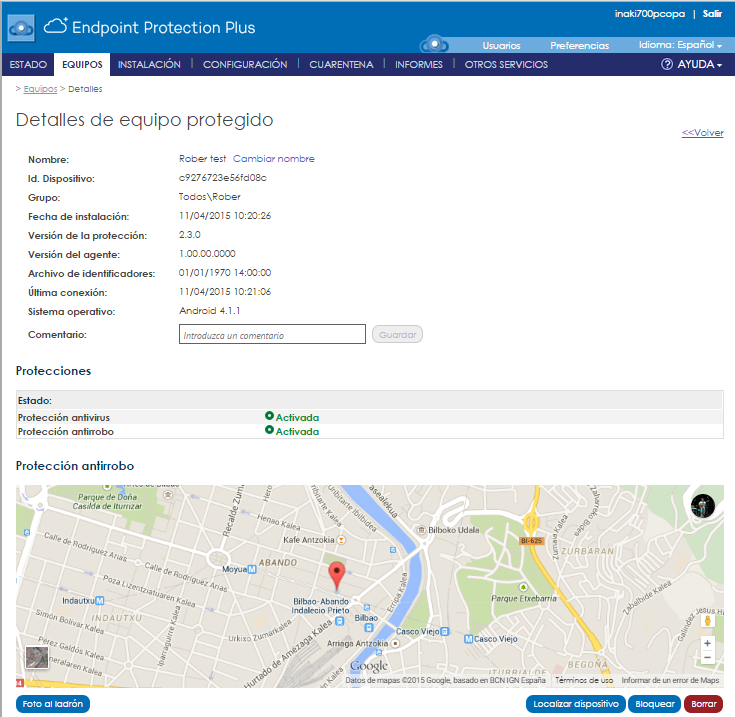Click the Google logo on map
This screenshot has width=735, height=717.
369,666
